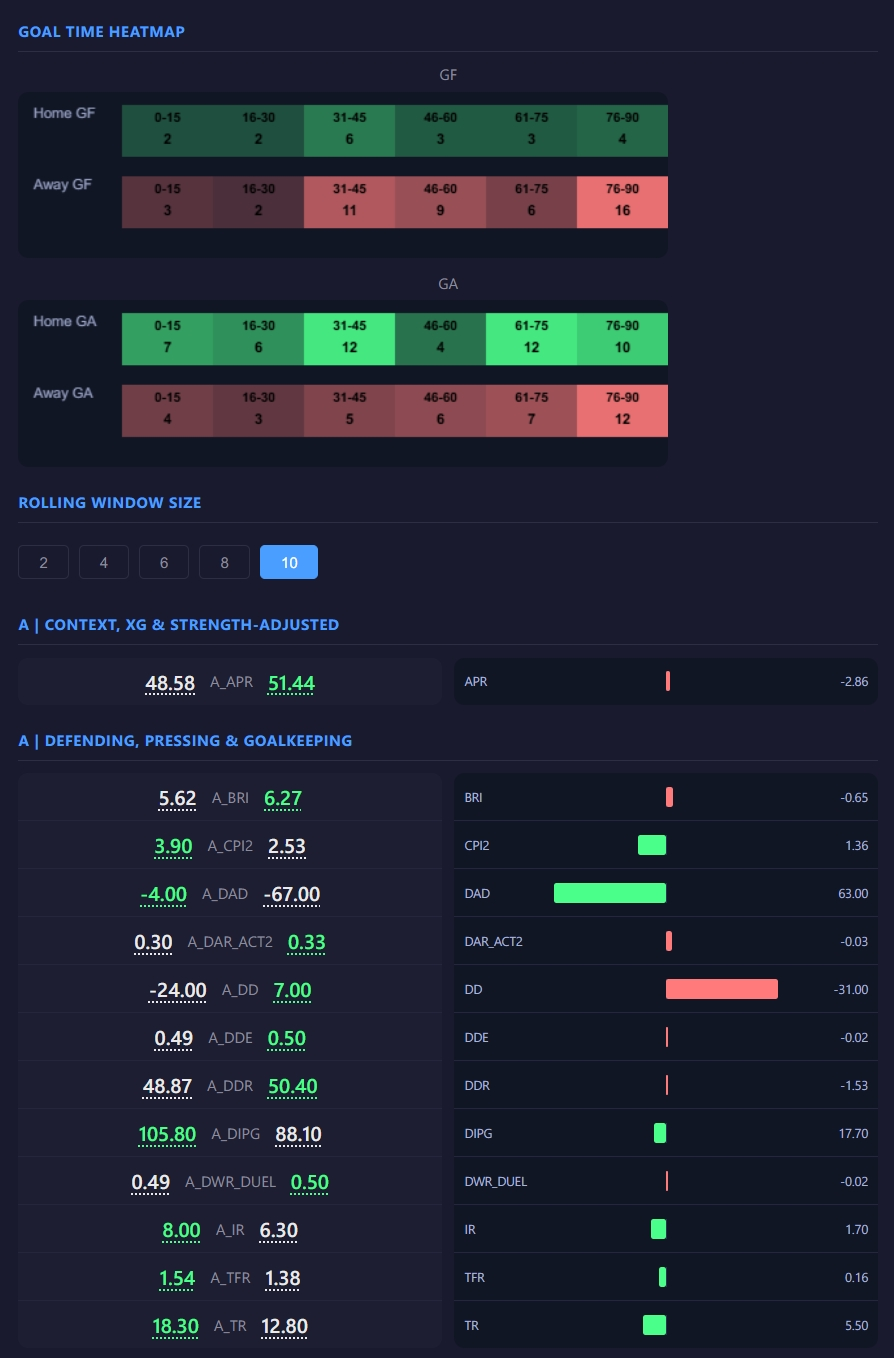Select rolling window size 8

pos(224,562)
